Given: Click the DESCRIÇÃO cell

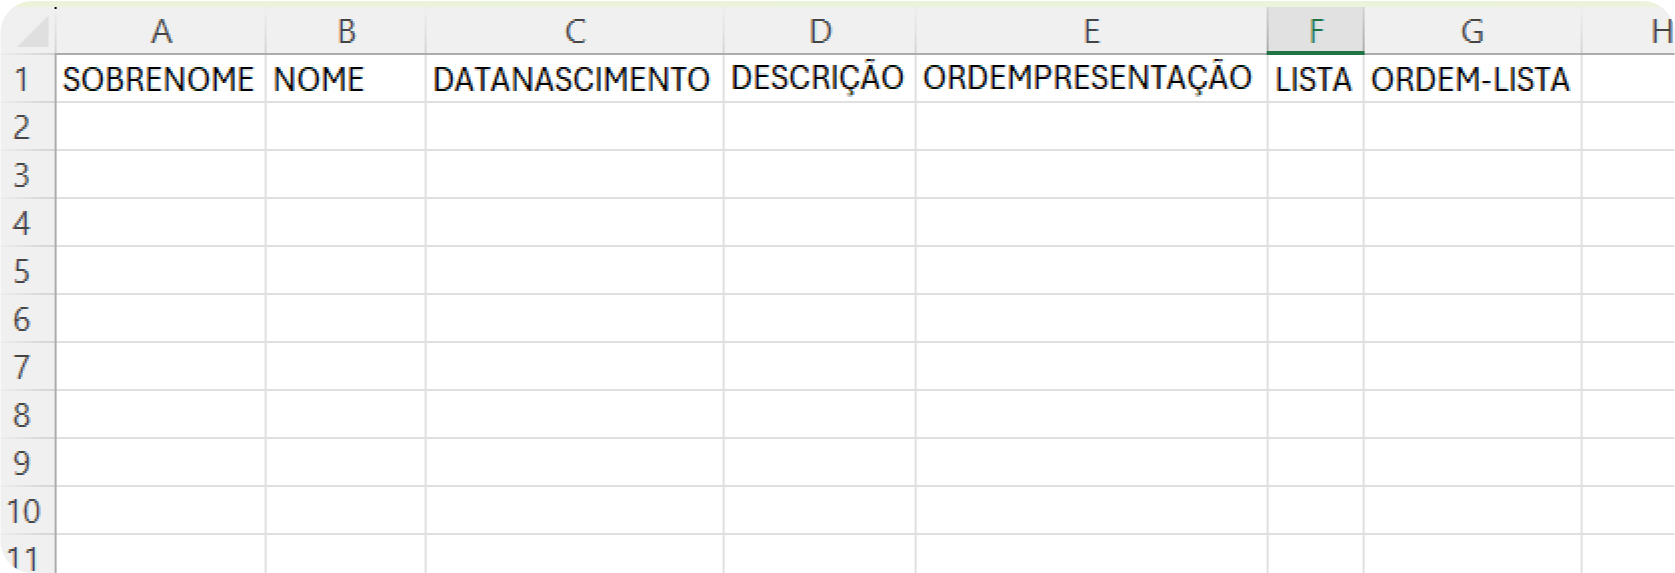Looking at the screenshot, I should [x=820, y=79].
